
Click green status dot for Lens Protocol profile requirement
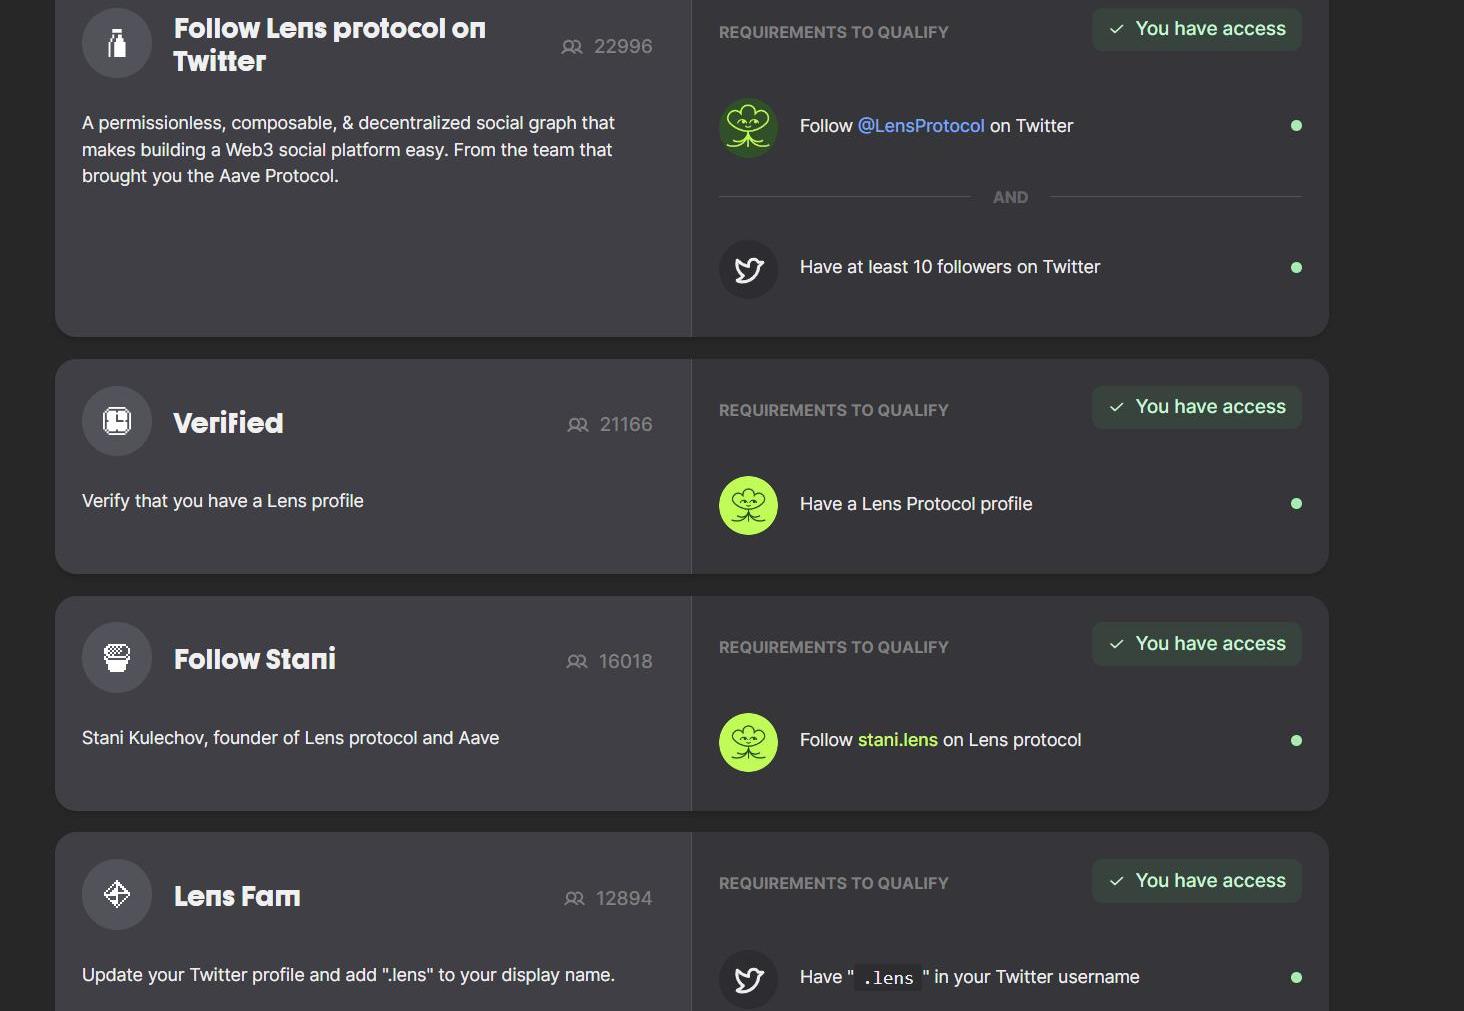point(1296,504)
